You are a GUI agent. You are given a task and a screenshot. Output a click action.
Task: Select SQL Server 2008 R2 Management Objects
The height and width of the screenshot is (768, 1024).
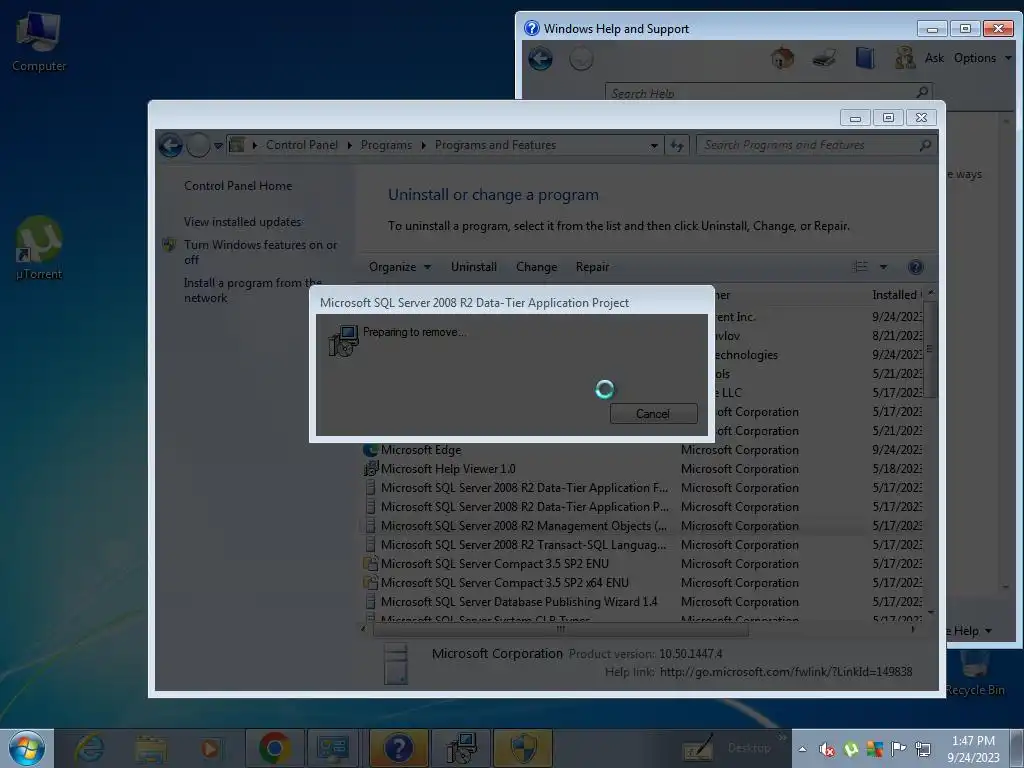[641, 526]
